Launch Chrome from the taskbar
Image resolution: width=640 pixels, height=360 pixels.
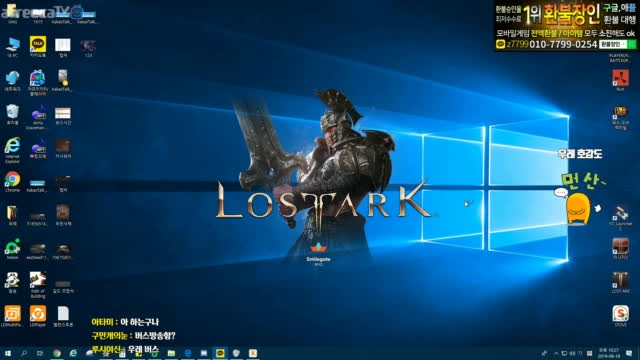click(x=57, y=353)
